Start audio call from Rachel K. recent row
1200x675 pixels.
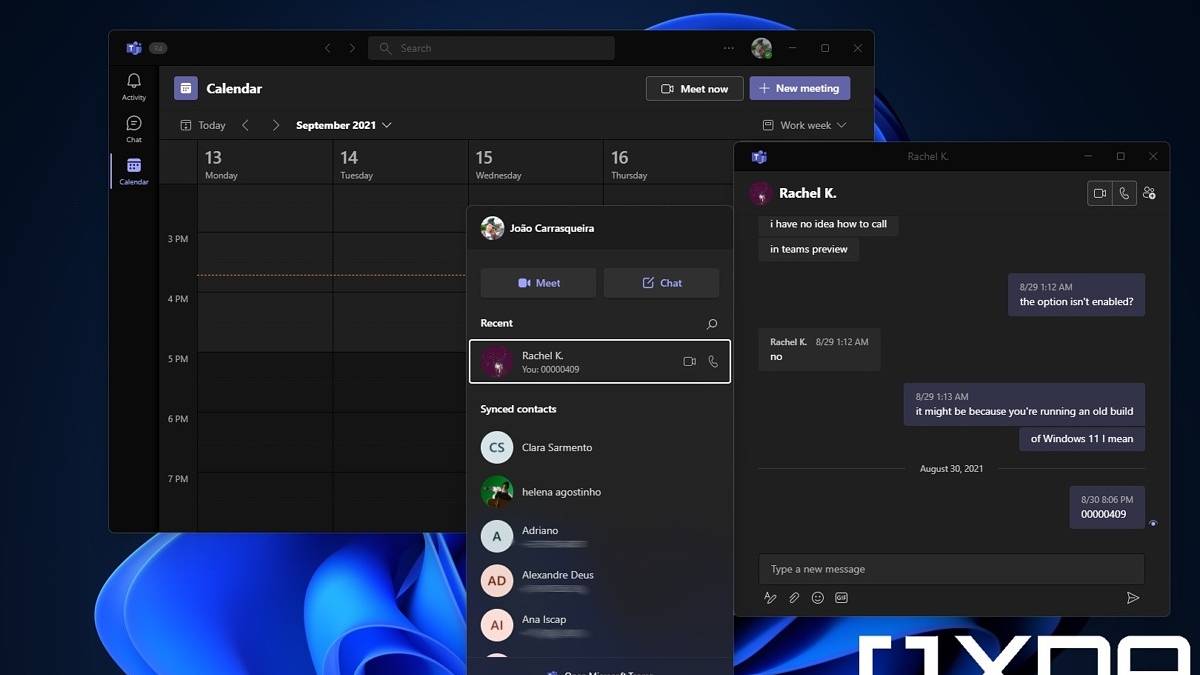coord(713,362)
